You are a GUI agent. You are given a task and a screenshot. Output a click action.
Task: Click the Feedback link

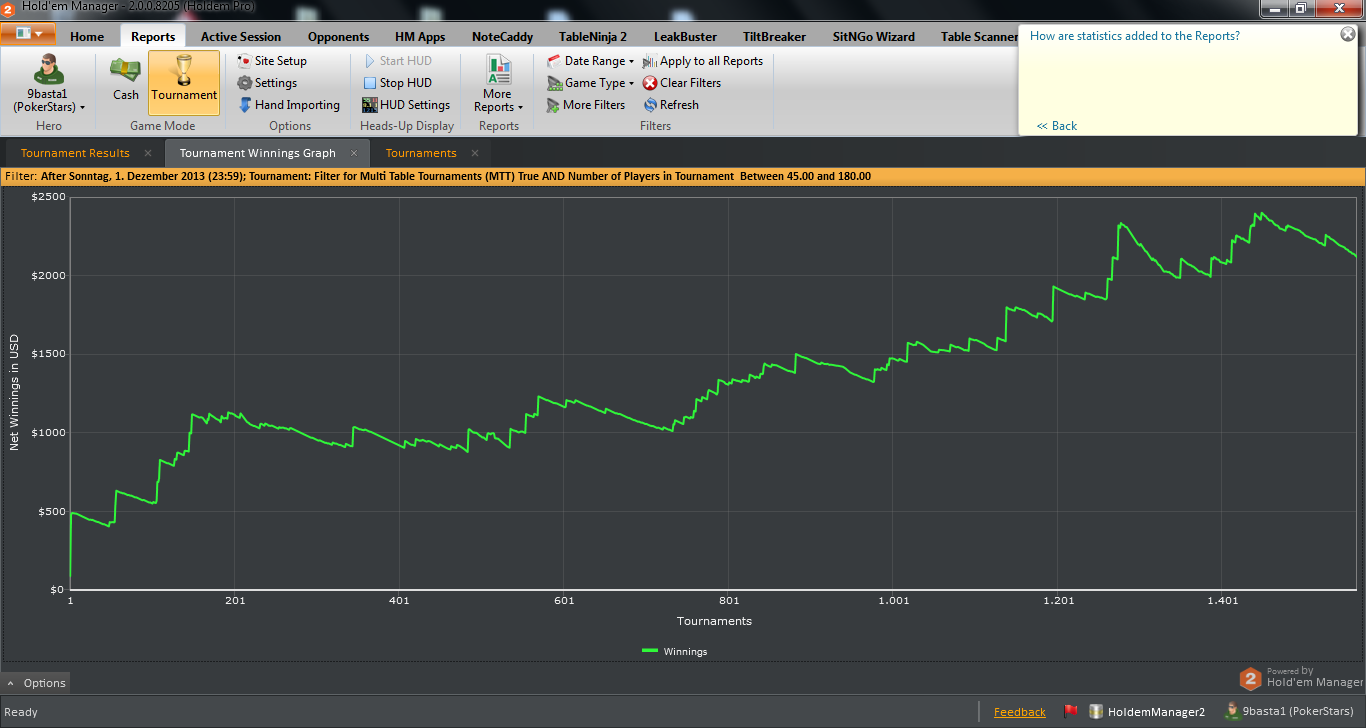point(1020,712)
